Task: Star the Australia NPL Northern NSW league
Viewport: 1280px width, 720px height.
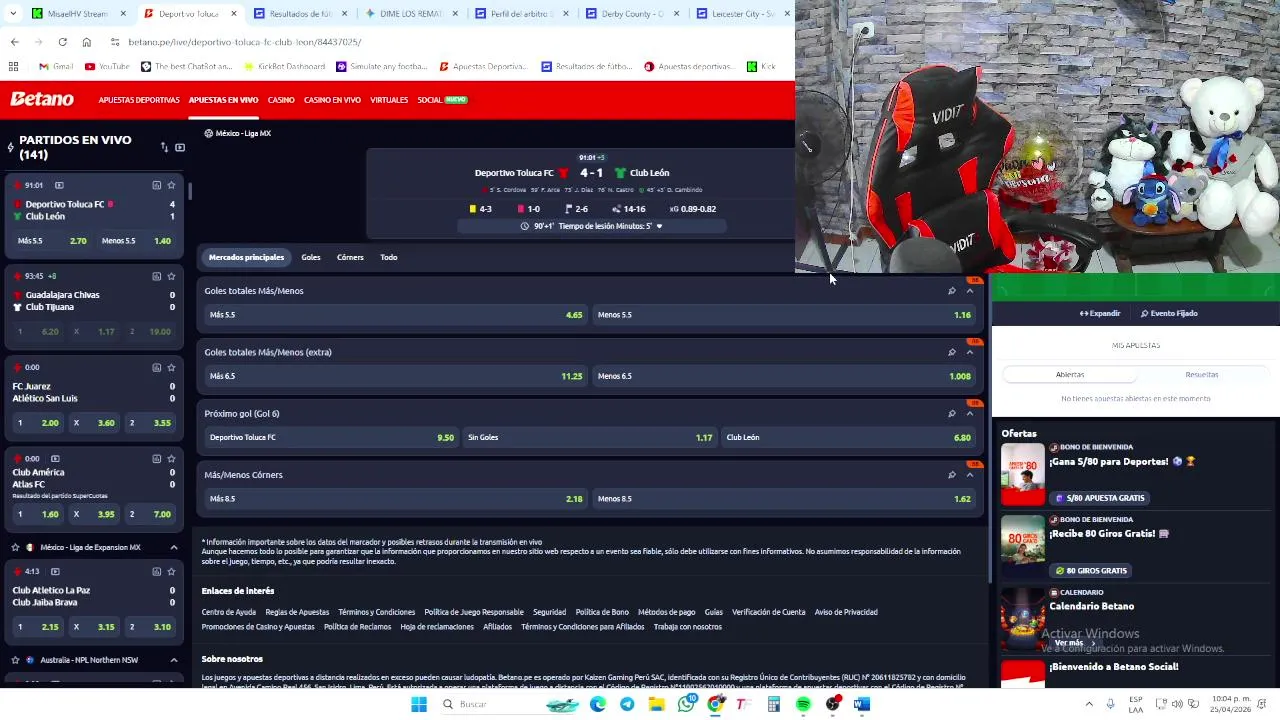Action: coord(15,660)
